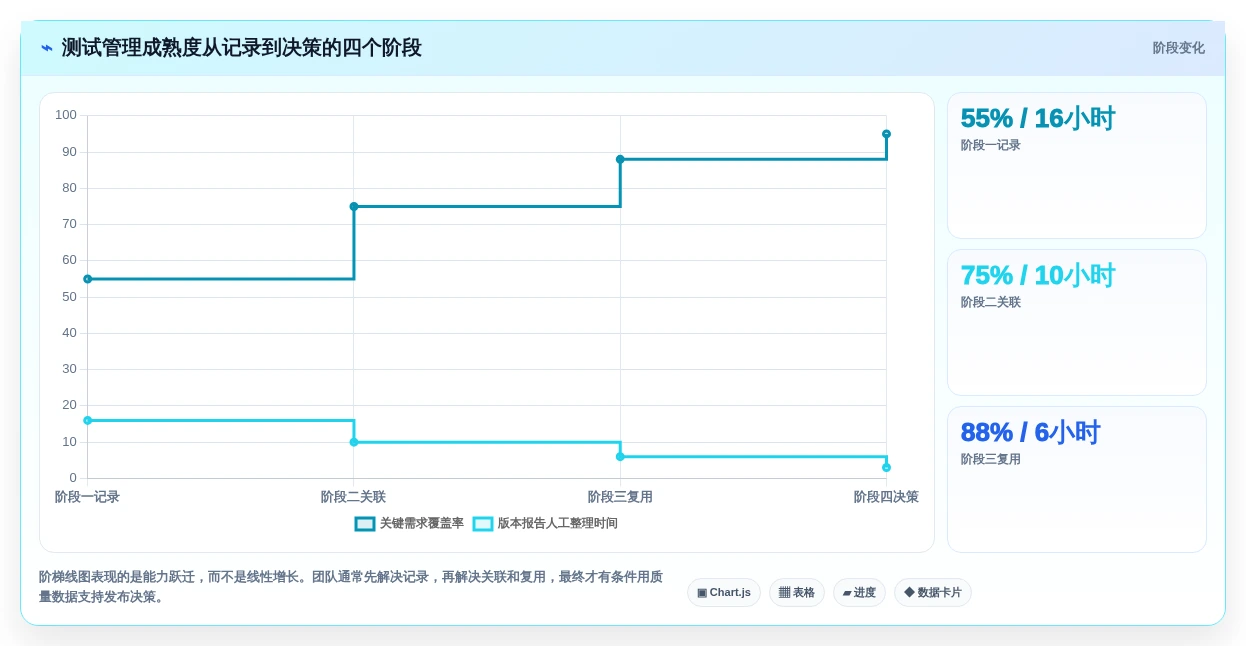The image size is (1246, 646).
Task: Click the coverage data point at 95
Action: point(886,134)
